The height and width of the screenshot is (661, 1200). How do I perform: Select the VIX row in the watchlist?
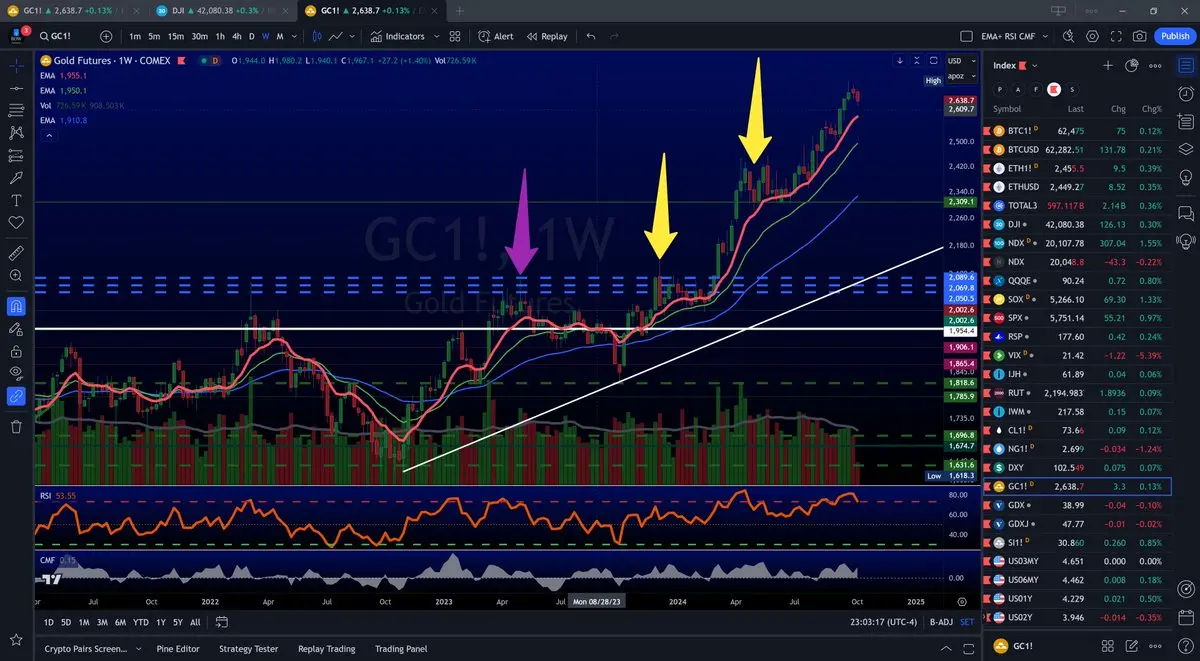pyautogui.click(x=1077, y=355)
